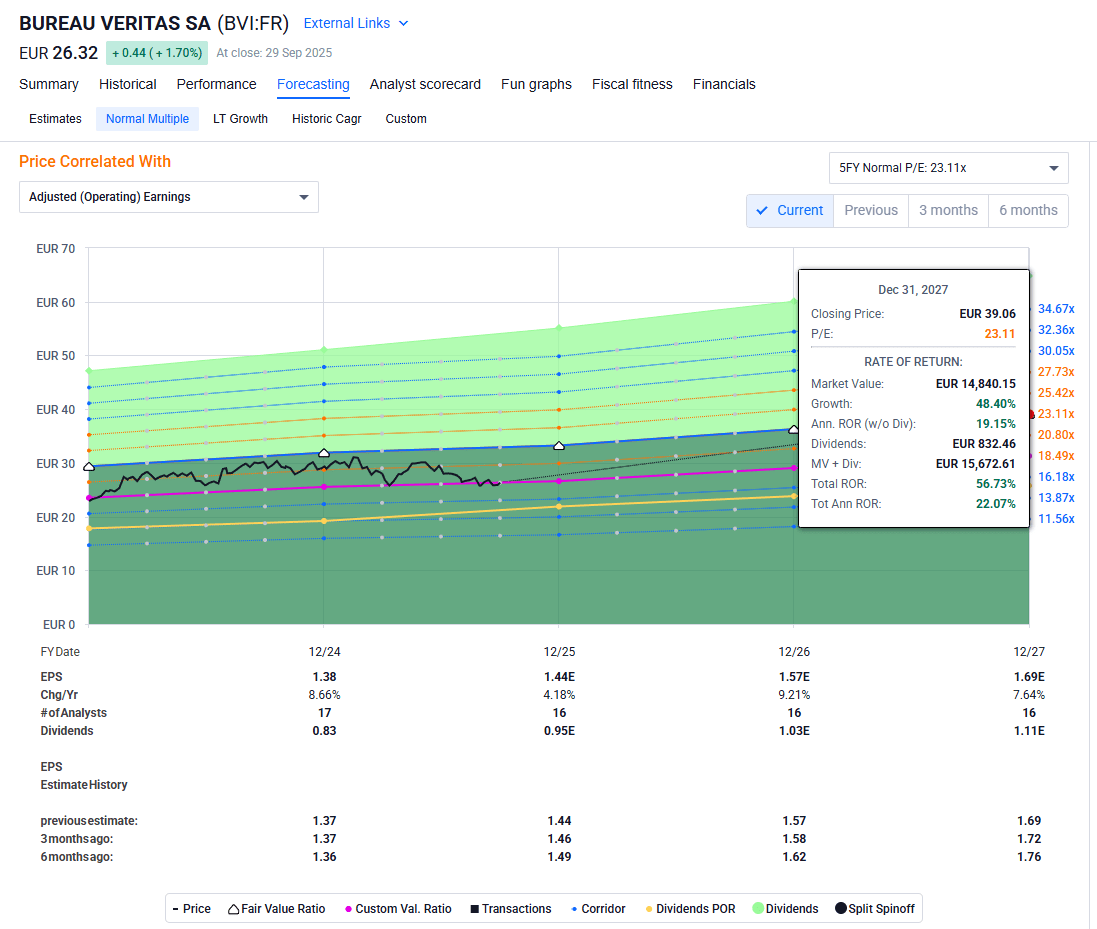The width and height of the screenshot is (1097, 929).
Task: Switch to the Financials tab
Action: pos(724,84)
